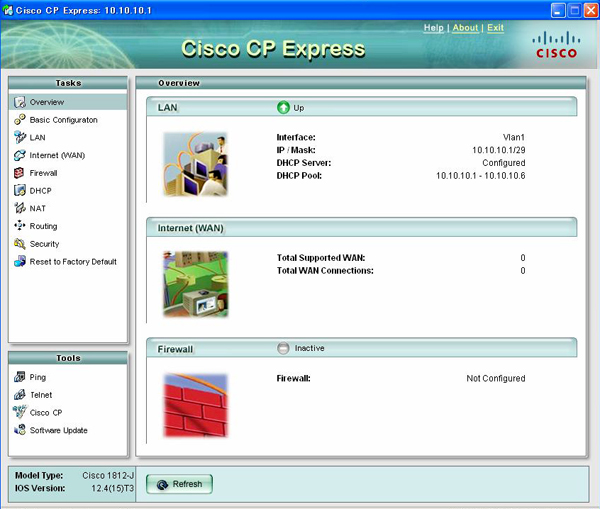Click the Cisco logo in the header
This screenshot has width=600, height=509.
tap(556, 45)
